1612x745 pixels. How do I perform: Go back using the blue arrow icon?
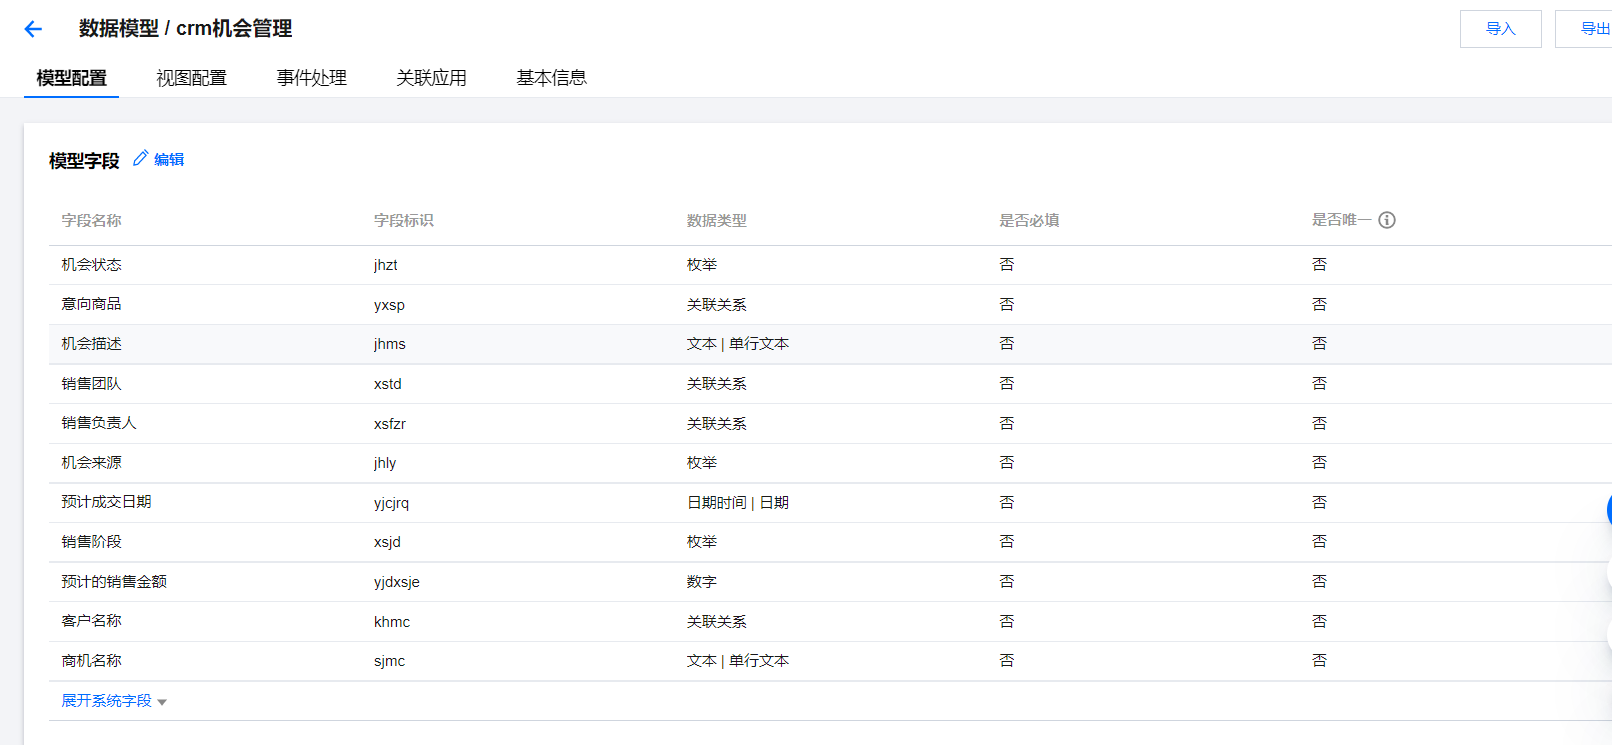point(33,29)
